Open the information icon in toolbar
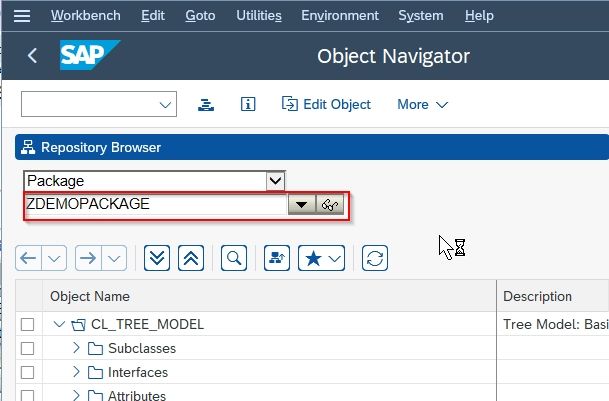Viewport: 609px width, 401px height. pos(248,105)
